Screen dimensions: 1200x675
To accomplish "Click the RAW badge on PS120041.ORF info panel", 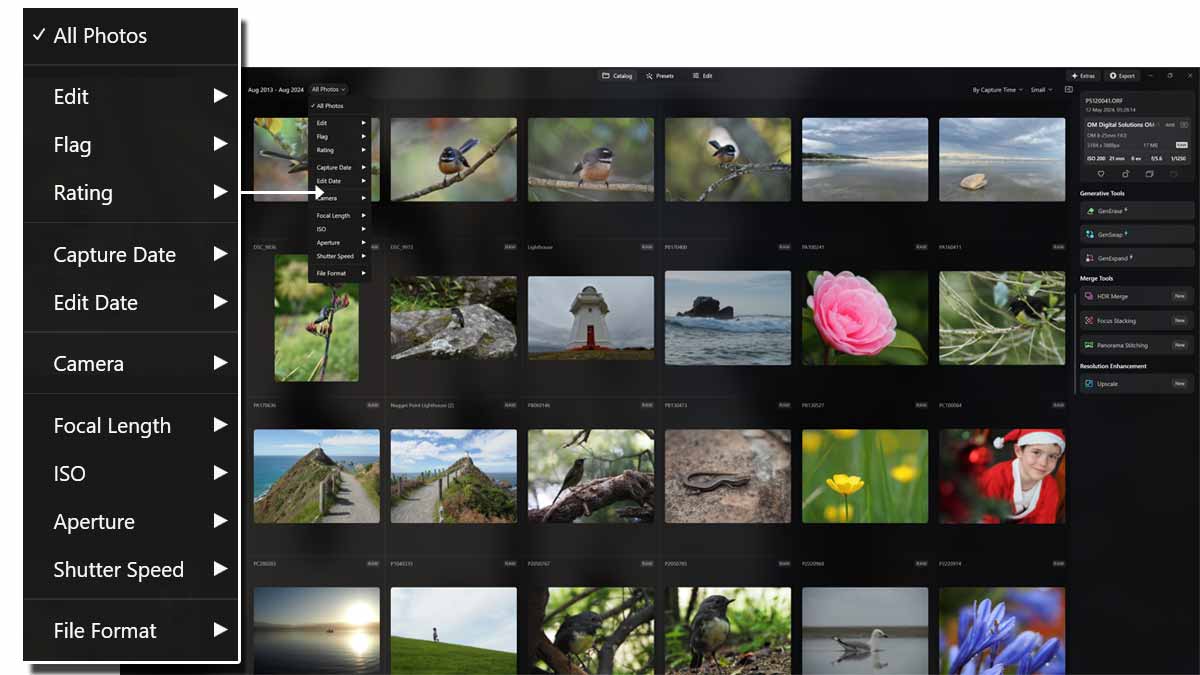I will pyautogui.click(x=1182, y=145).
